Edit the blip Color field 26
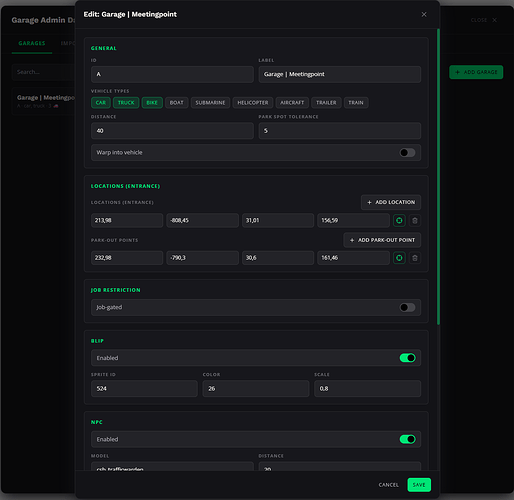The height and width of the screenshot is (500, 514). coord(256,389)
